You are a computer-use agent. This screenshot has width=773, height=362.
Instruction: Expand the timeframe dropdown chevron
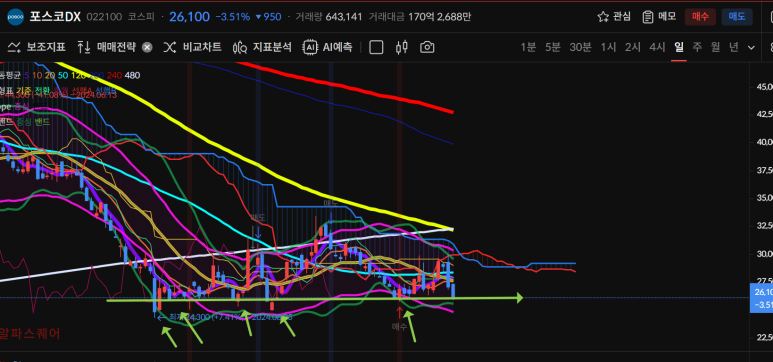pyautogui.click(x=751, y=48)
